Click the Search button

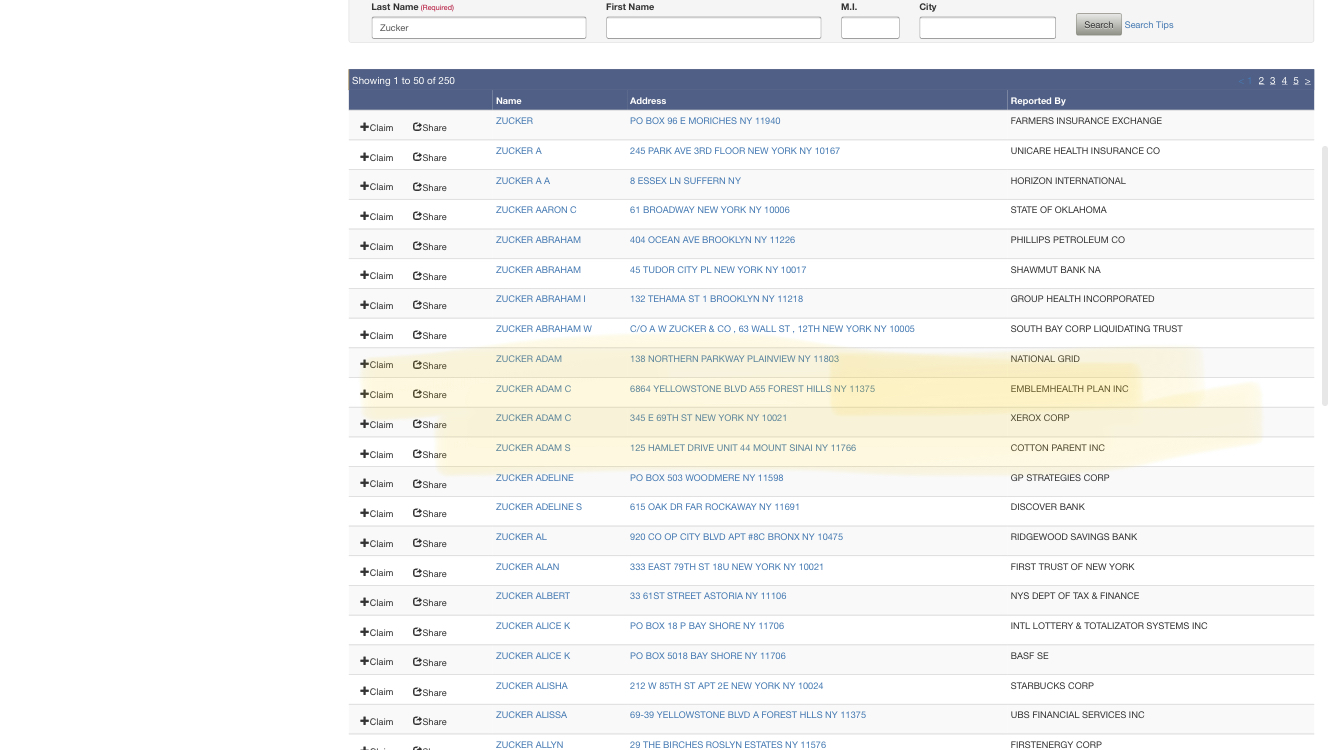pyautogui.click(x=1098, y=25)
